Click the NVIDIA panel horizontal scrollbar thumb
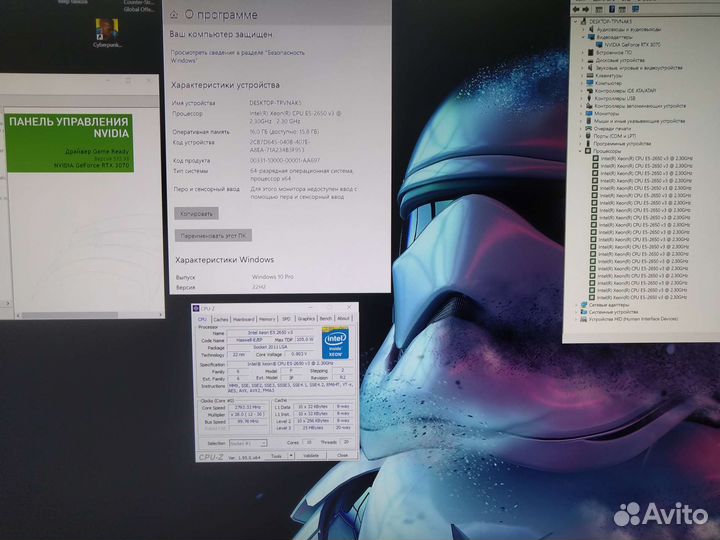Image resolution: width=720 pixels, height=540 pixels. click(70, 315)
